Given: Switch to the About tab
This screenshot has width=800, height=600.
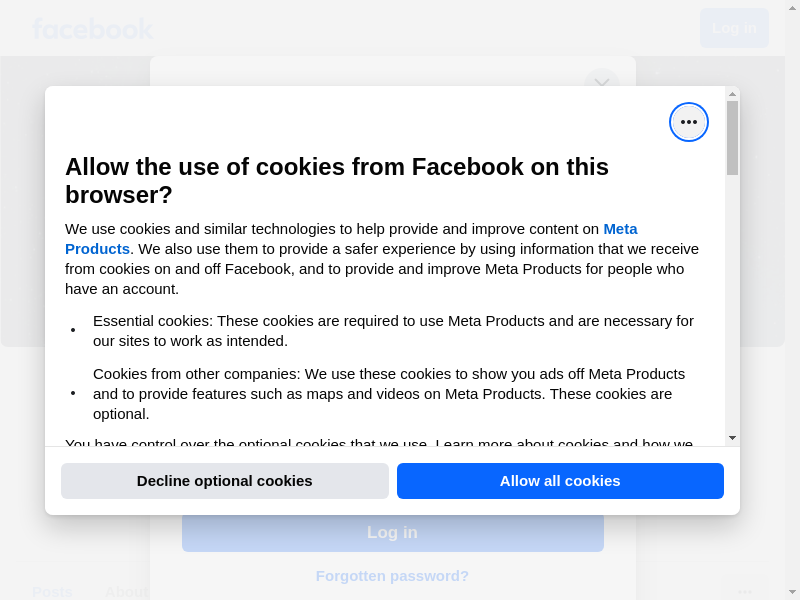Looking at the screenshot, I should (126, 591).
